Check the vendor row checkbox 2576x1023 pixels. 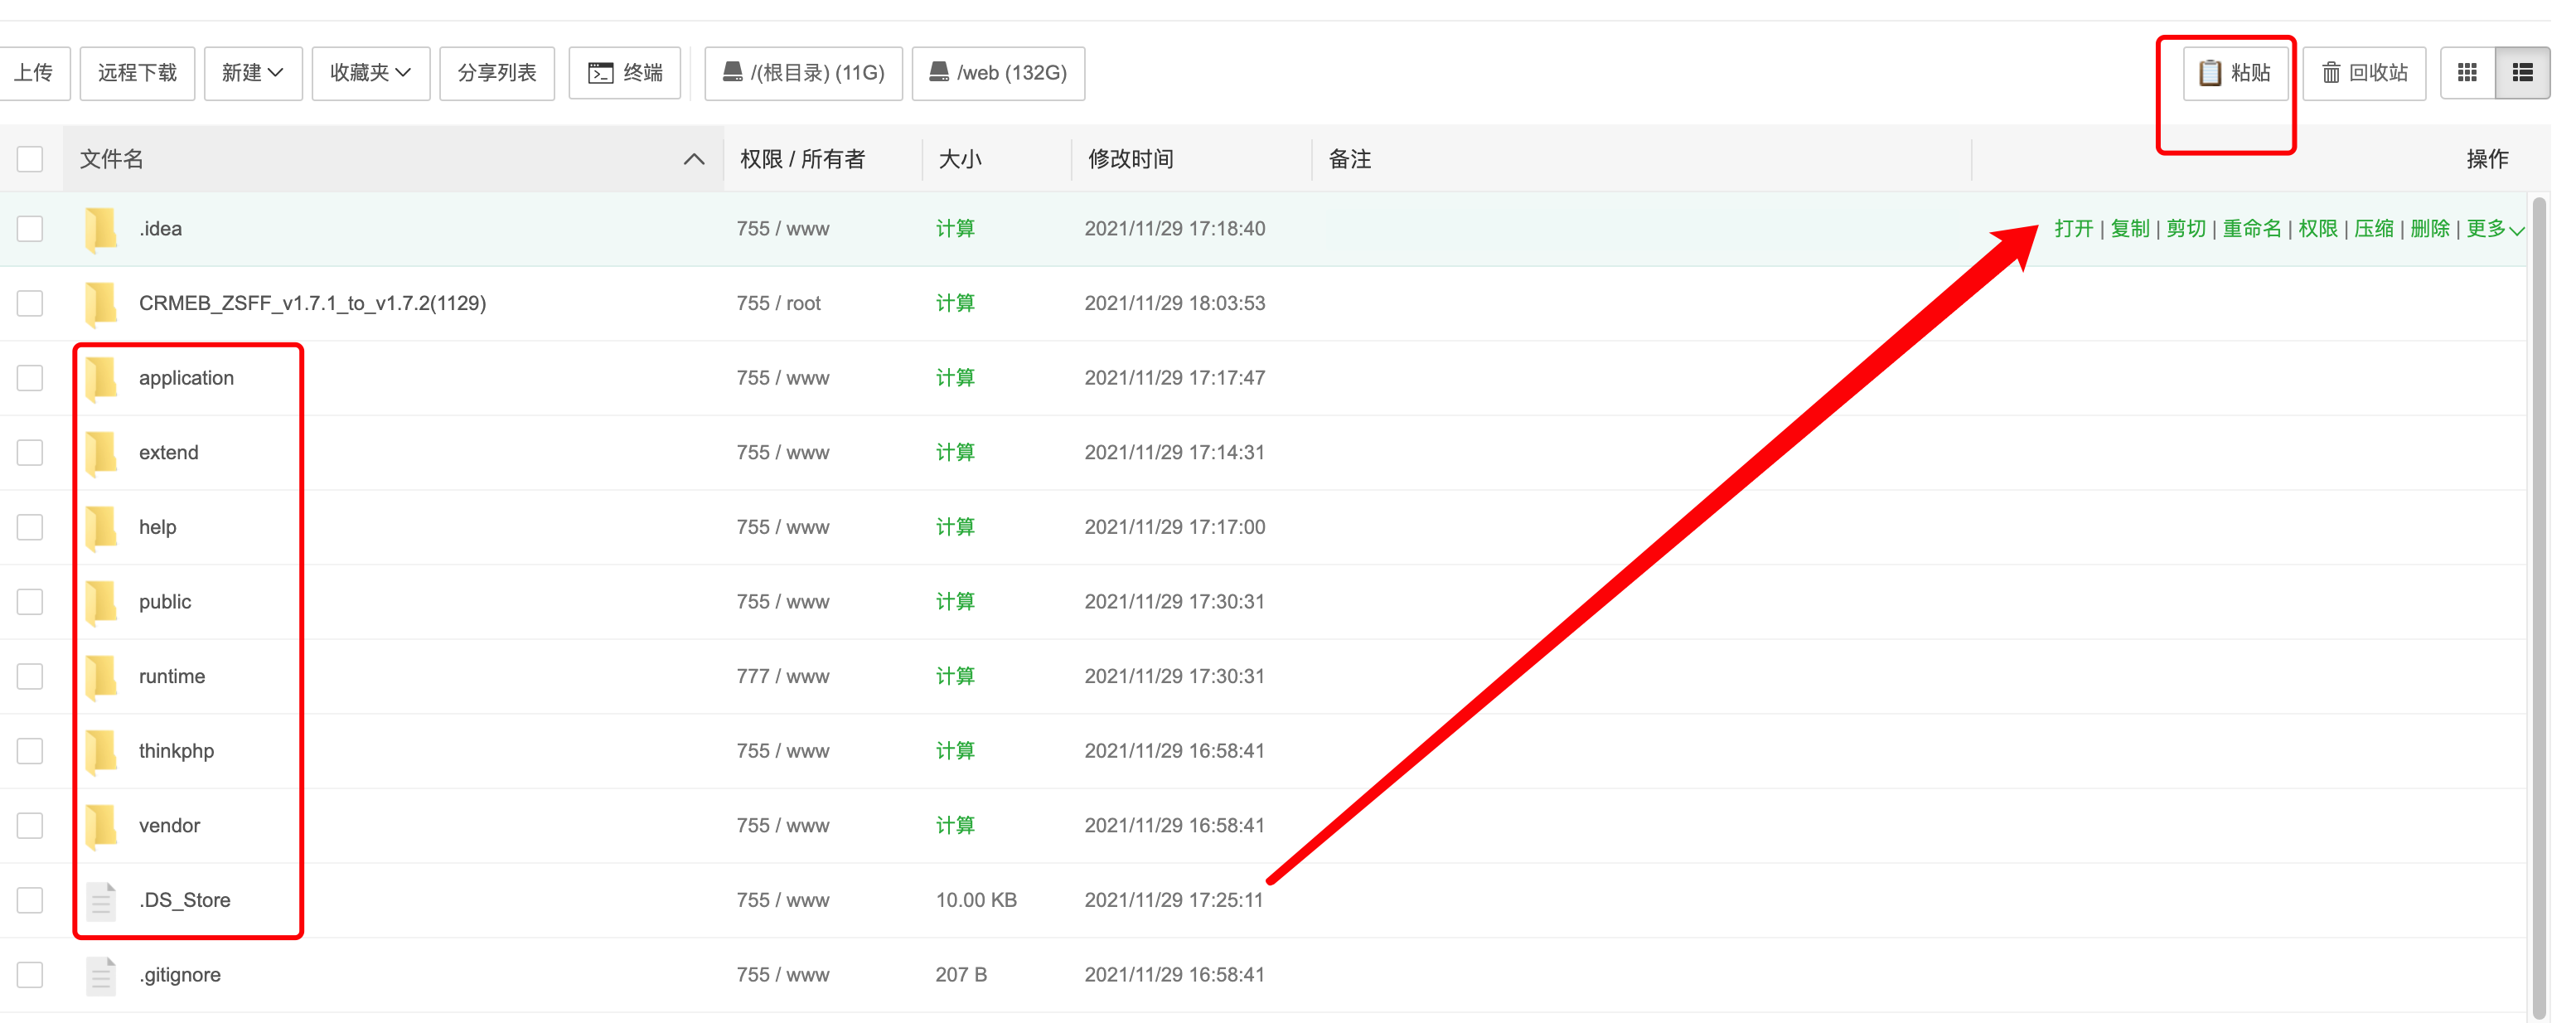pos(30,825)
